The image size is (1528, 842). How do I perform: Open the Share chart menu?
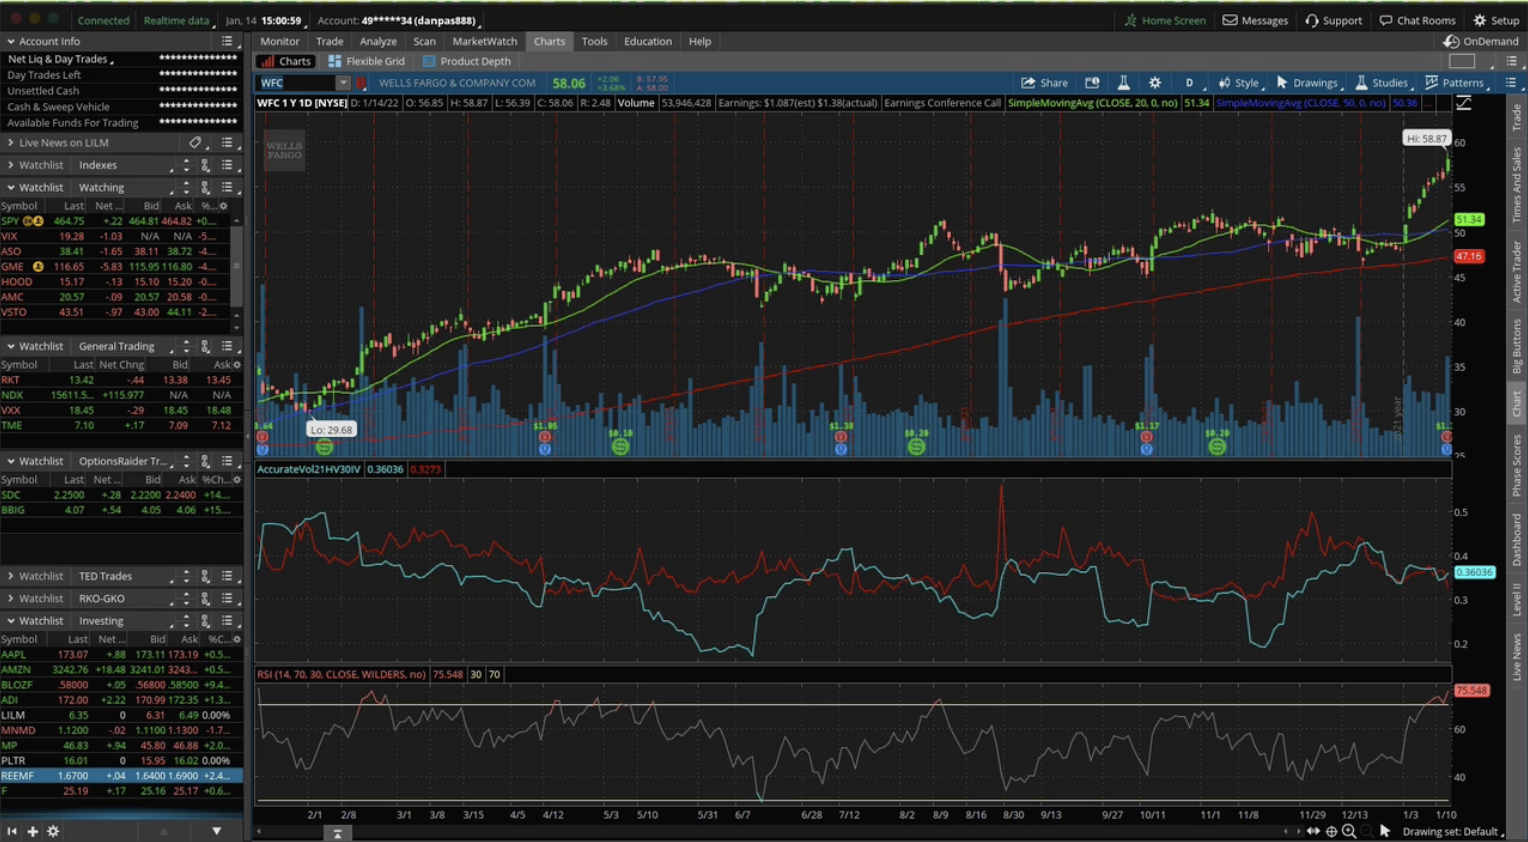(x=1044, y=83)
